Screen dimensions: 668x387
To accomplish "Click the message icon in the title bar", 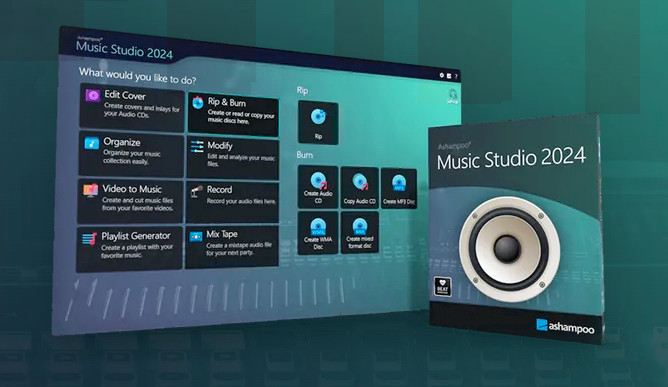I will point(449,76).
